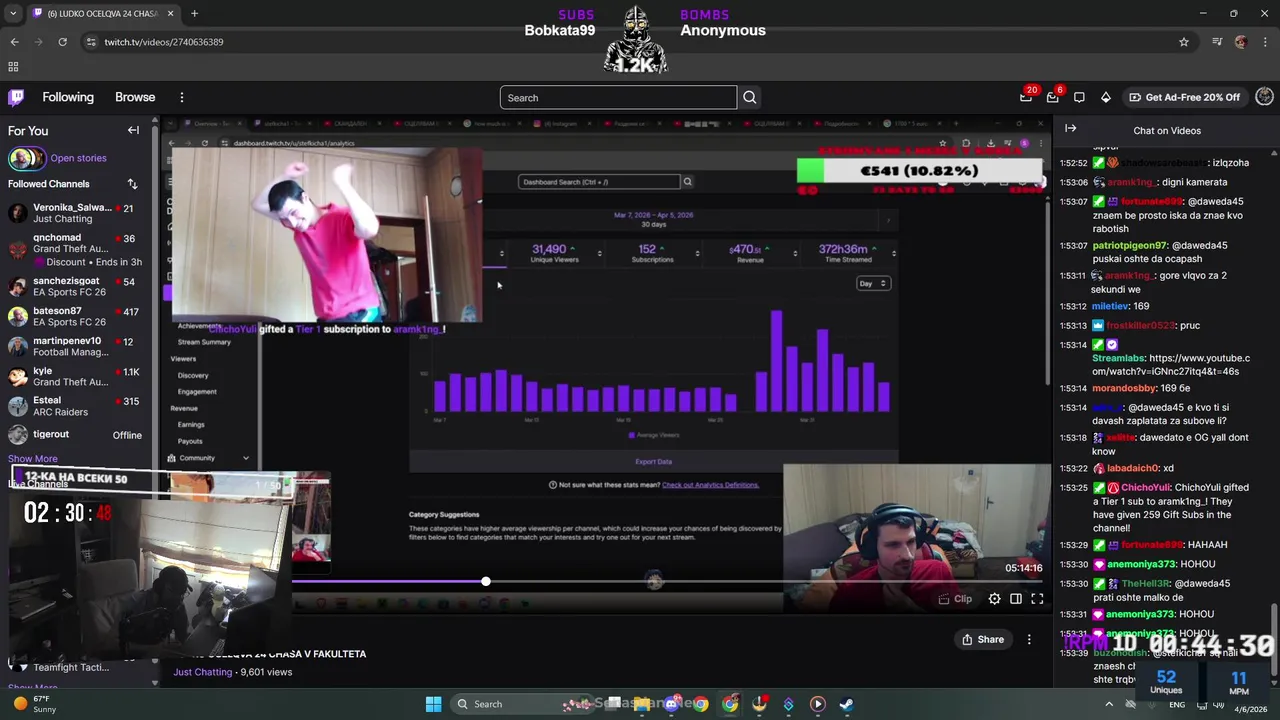Expand Show More followed channels

point(33,459)
